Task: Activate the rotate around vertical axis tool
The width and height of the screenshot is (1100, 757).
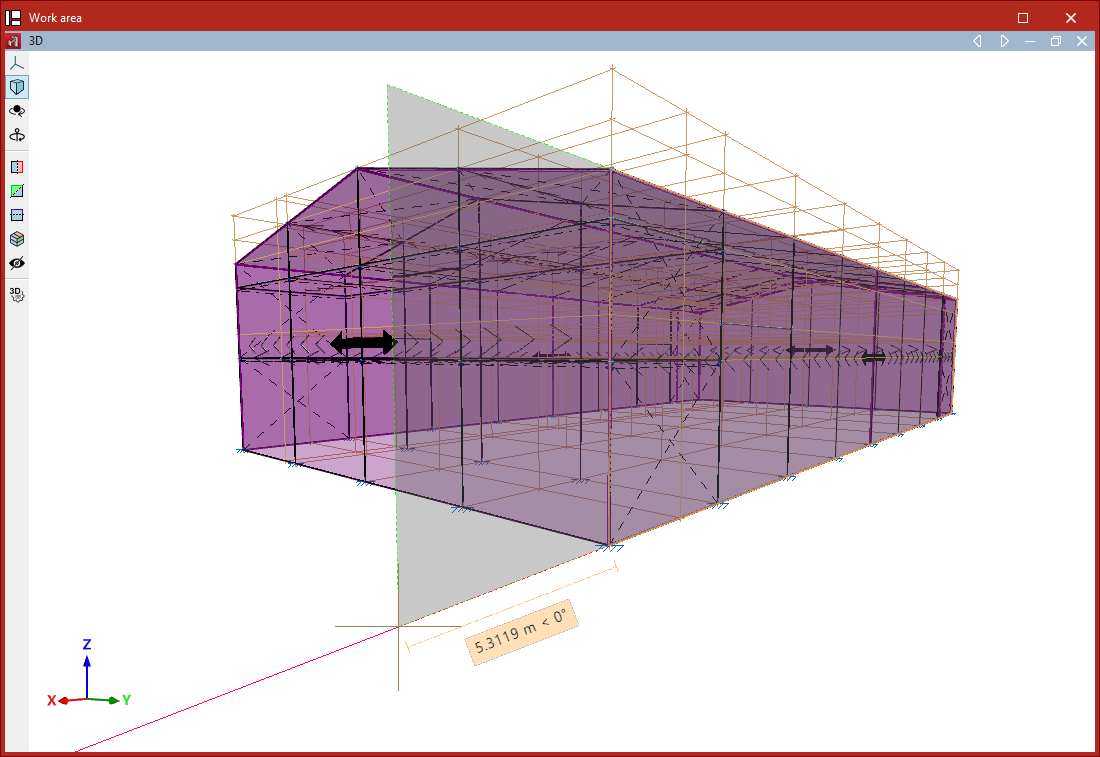Action: (x=17, y=135)
